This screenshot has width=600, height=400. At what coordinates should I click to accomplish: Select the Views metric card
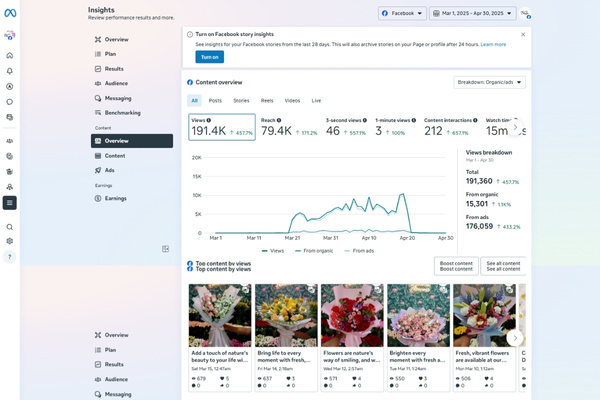pos(221,127)
